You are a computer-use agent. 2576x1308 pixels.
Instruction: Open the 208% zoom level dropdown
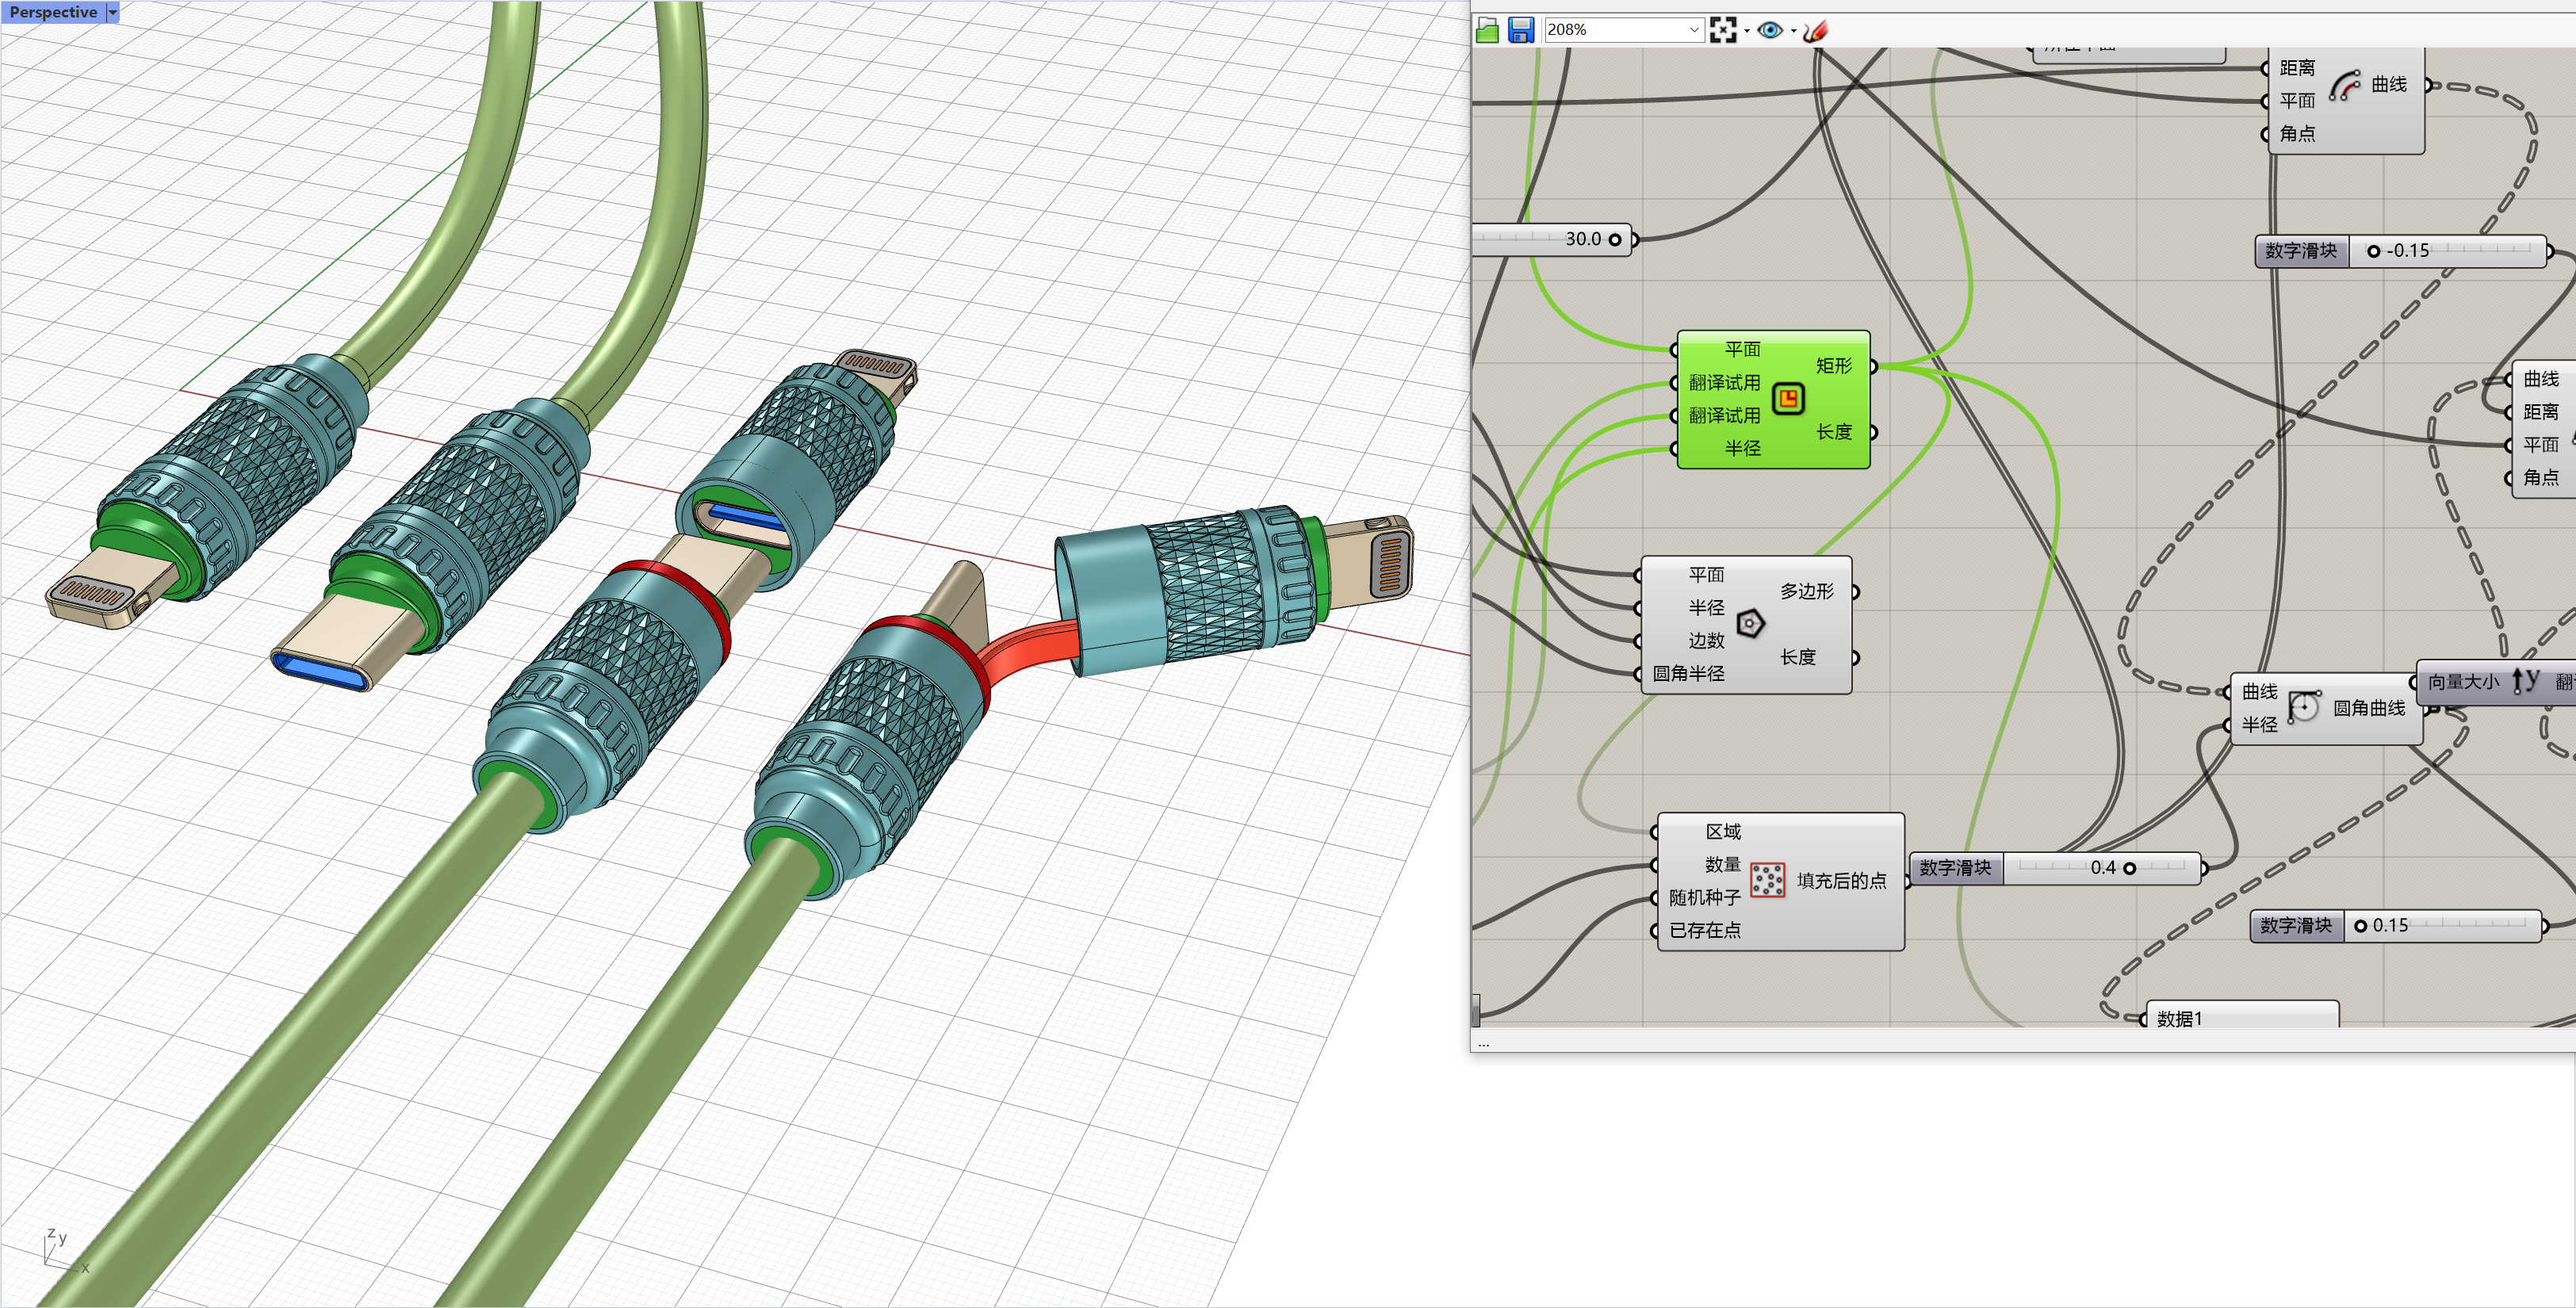1693,30
